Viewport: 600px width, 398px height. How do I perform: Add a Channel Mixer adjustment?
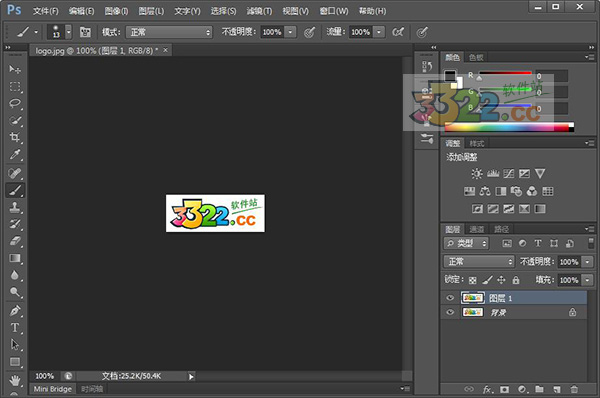pyautogui.click(x=532, y=191)
